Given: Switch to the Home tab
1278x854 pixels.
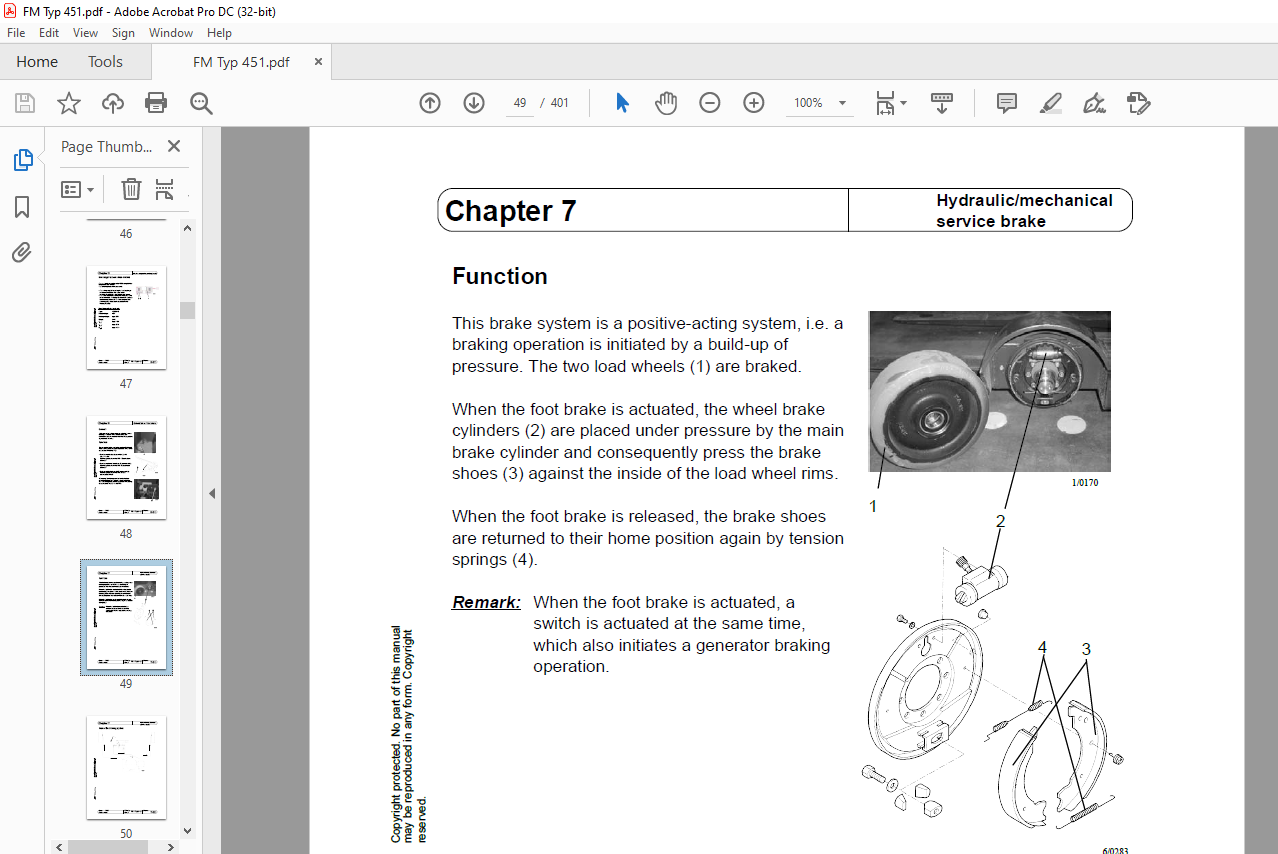Looking at the screenshot, I should [x=37, y=62].
